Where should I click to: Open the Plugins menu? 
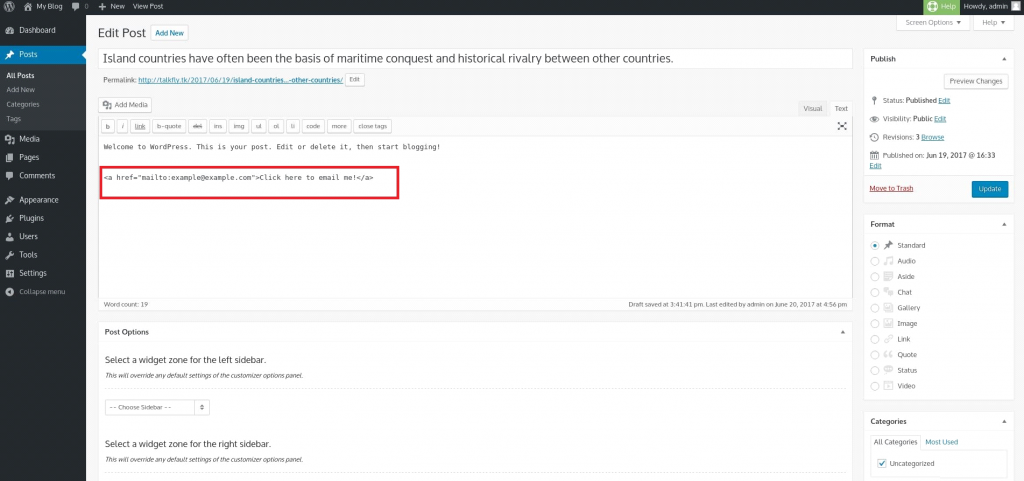pyautogui.click(x=31, y=218)
